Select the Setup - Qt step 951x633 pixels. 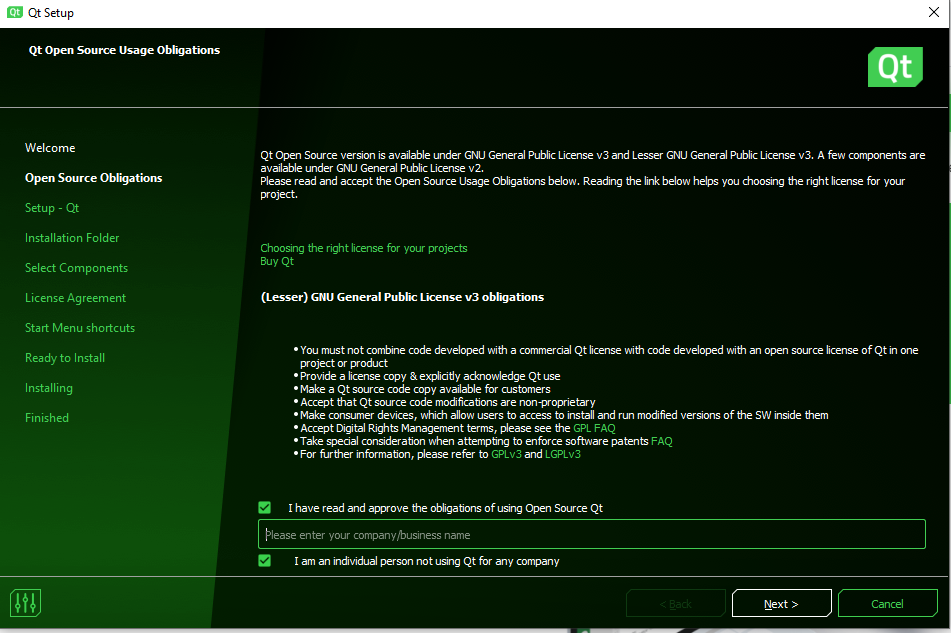52,208
